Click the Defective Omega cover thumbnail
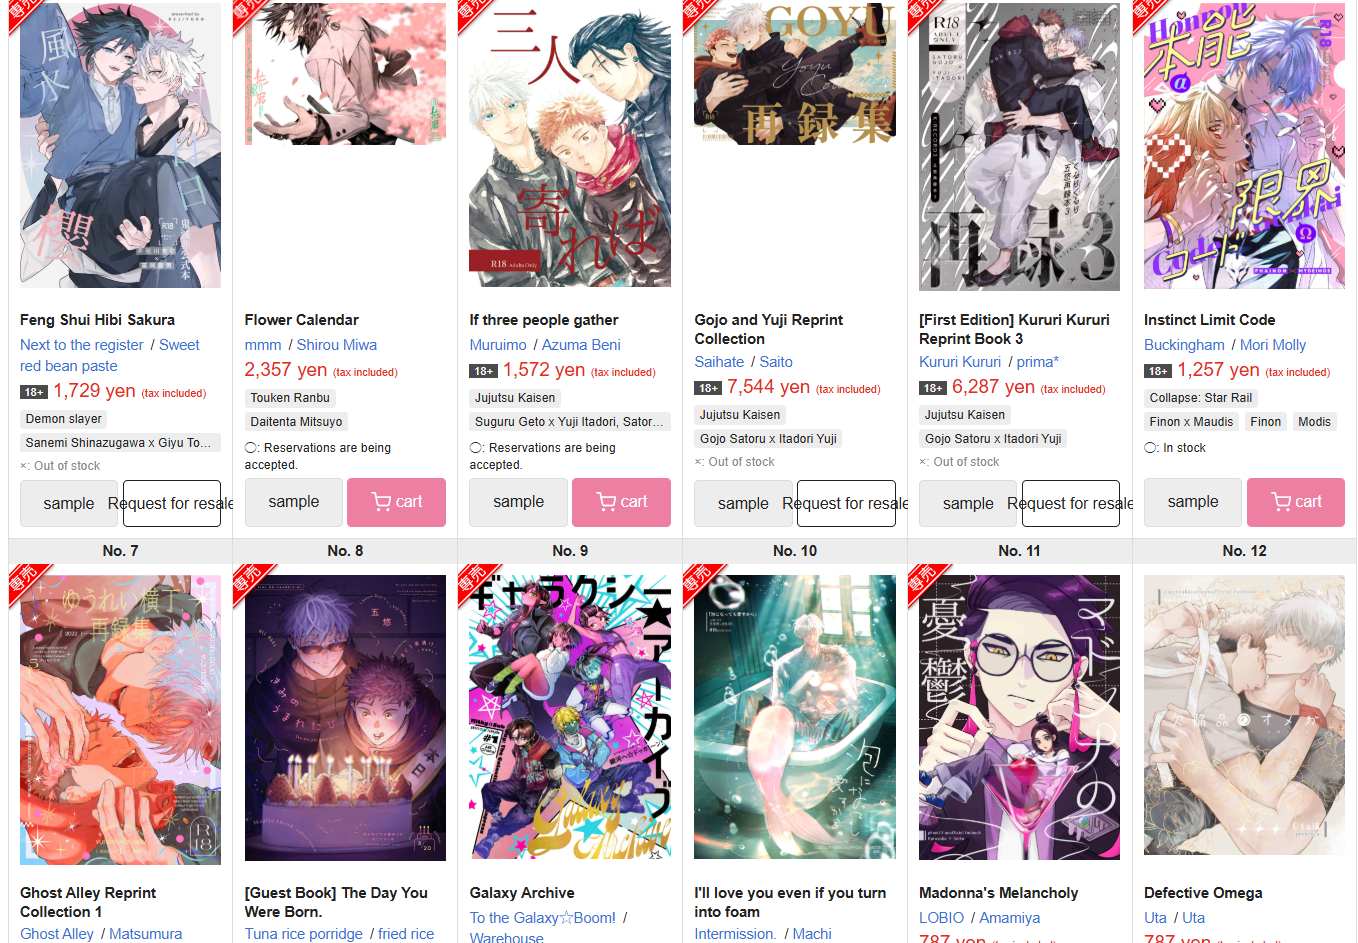The width and height of the screenshot is (1358, 943). 1244,715
